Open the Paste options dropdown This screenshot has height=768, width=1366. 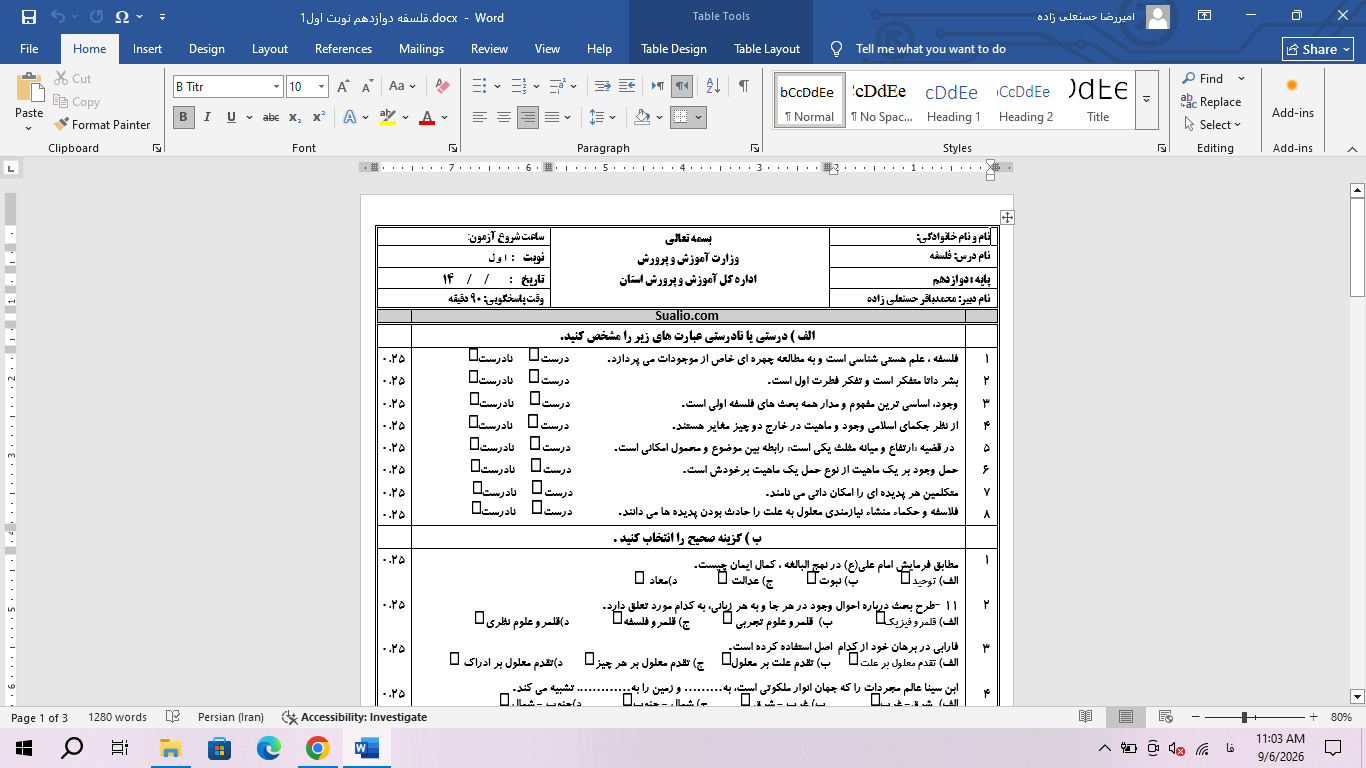point(29,129)
